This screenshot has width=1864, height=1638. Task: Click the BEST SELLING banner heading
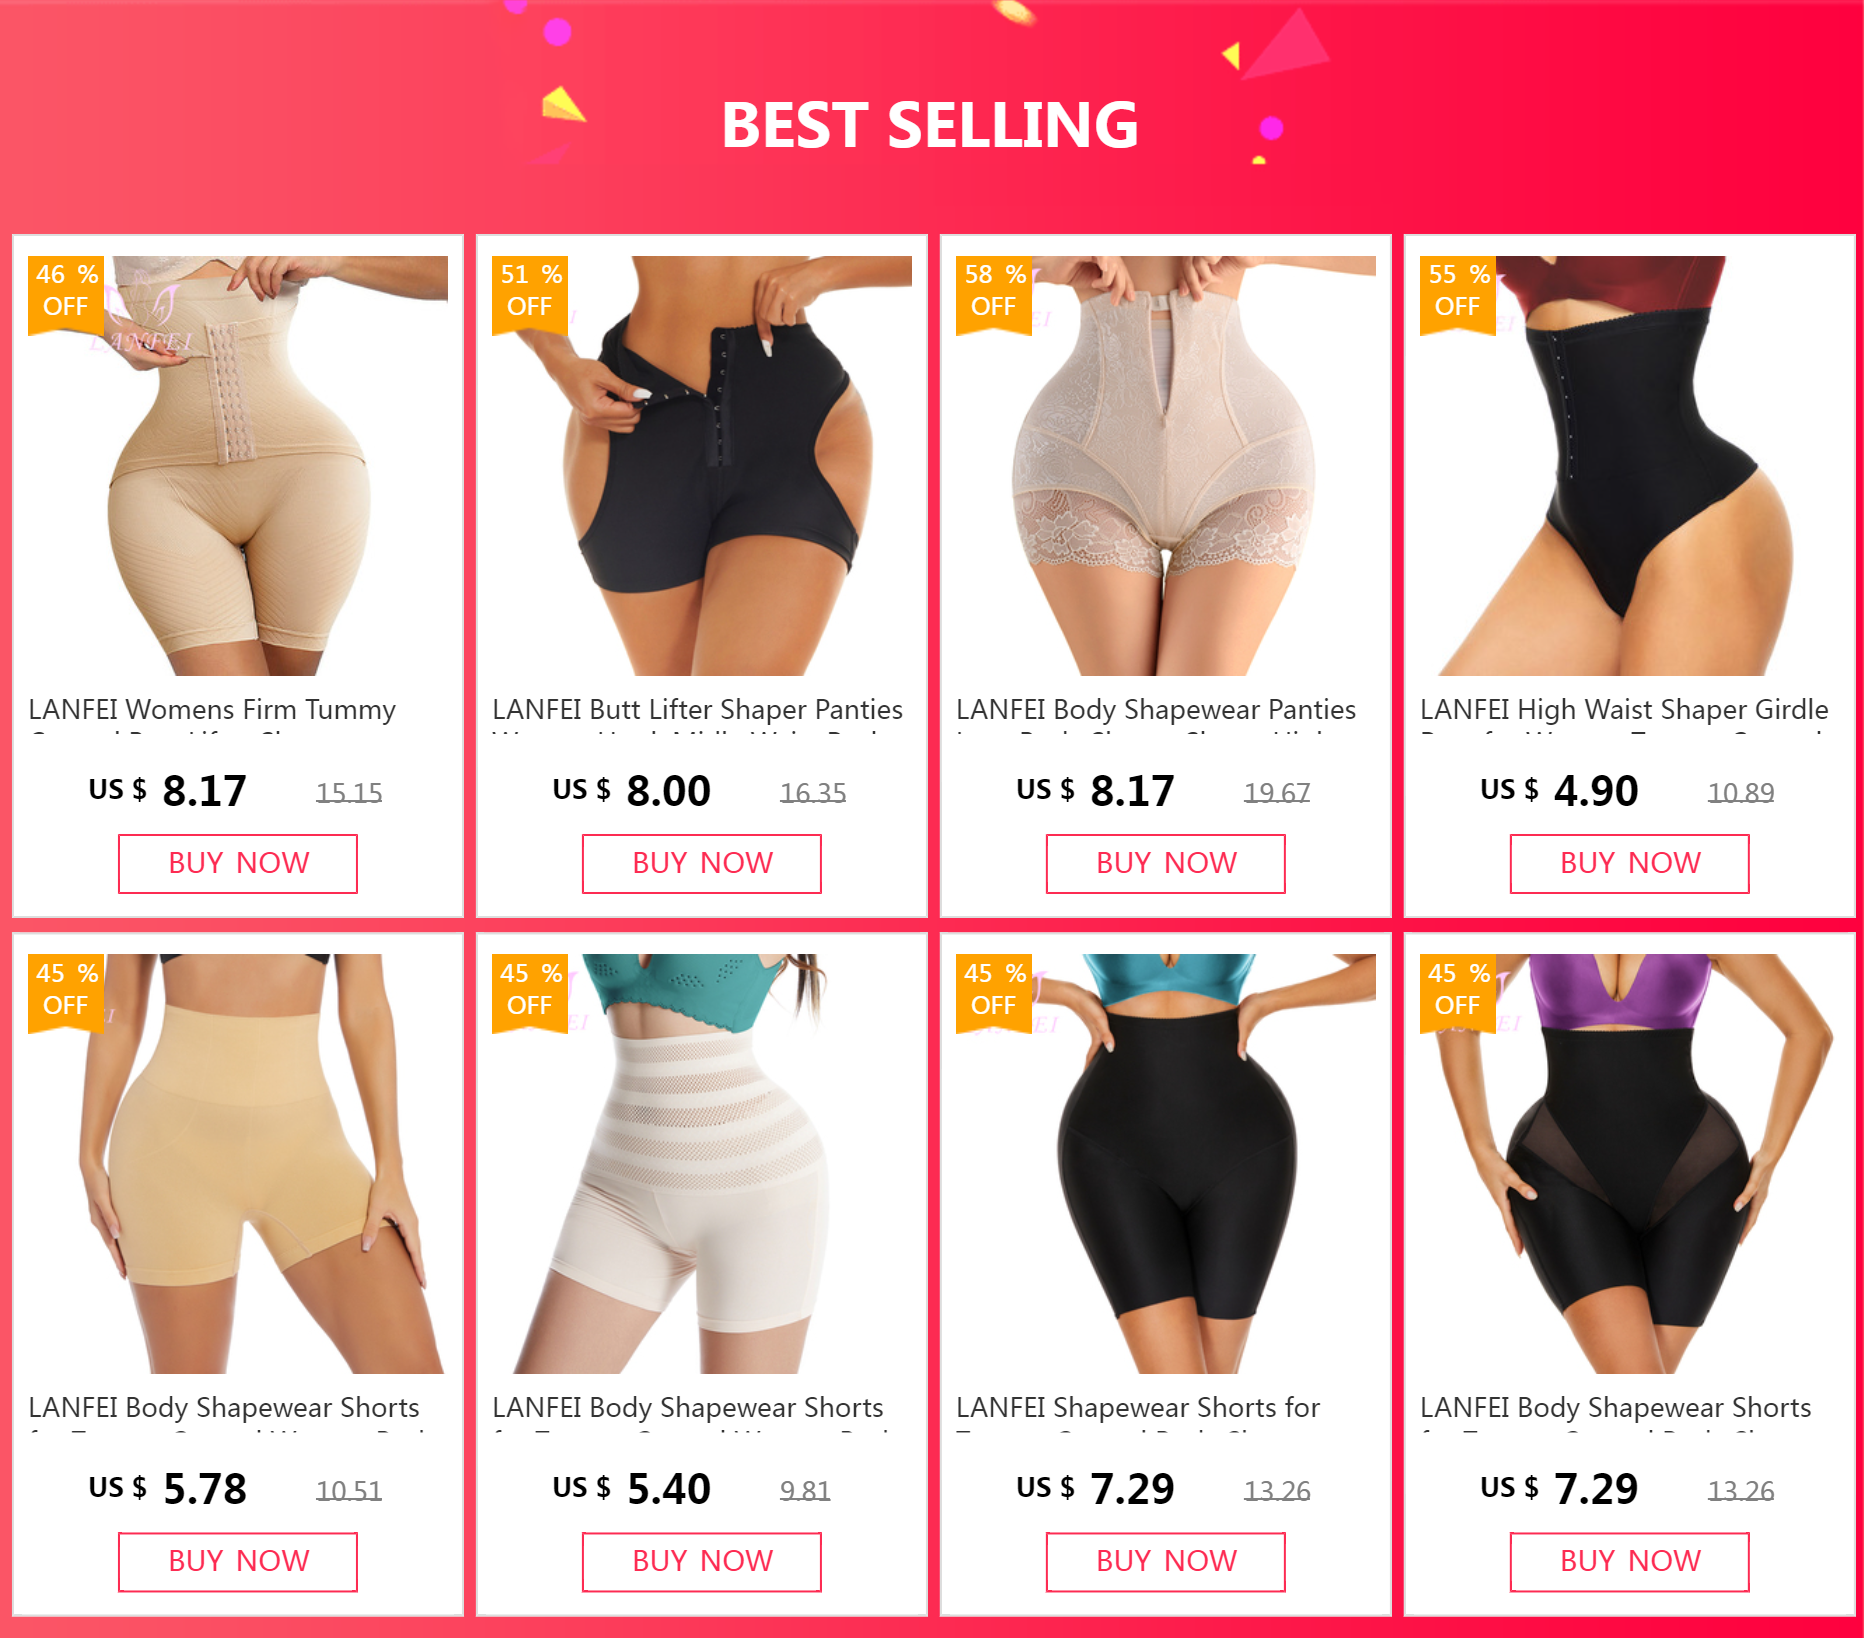tap(930, 126)
